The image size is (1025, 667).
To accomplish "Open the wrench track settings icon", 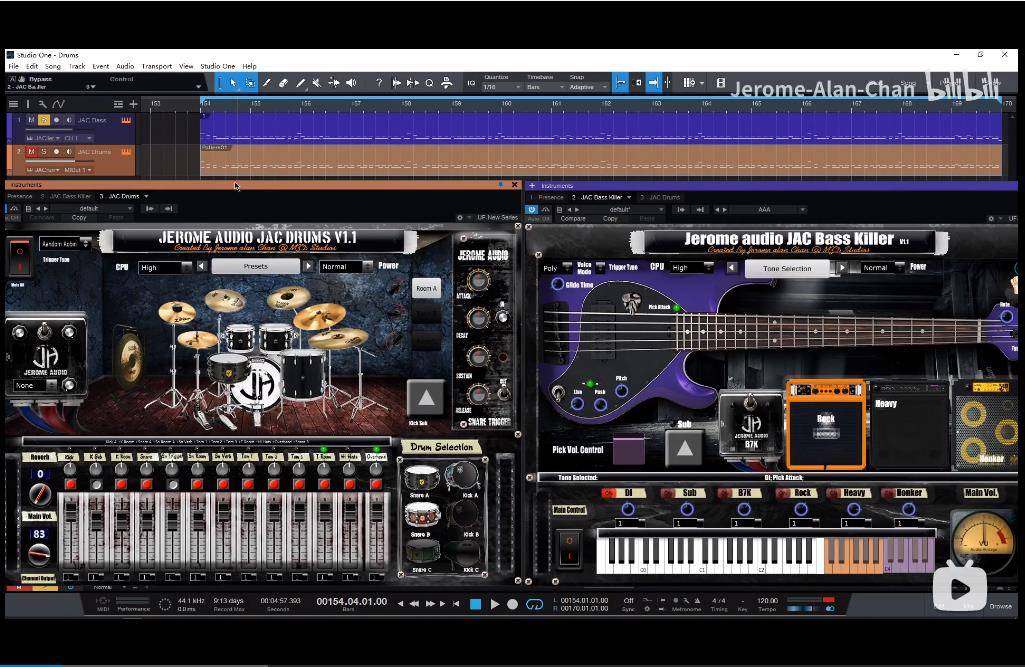I will click(42, 104).
